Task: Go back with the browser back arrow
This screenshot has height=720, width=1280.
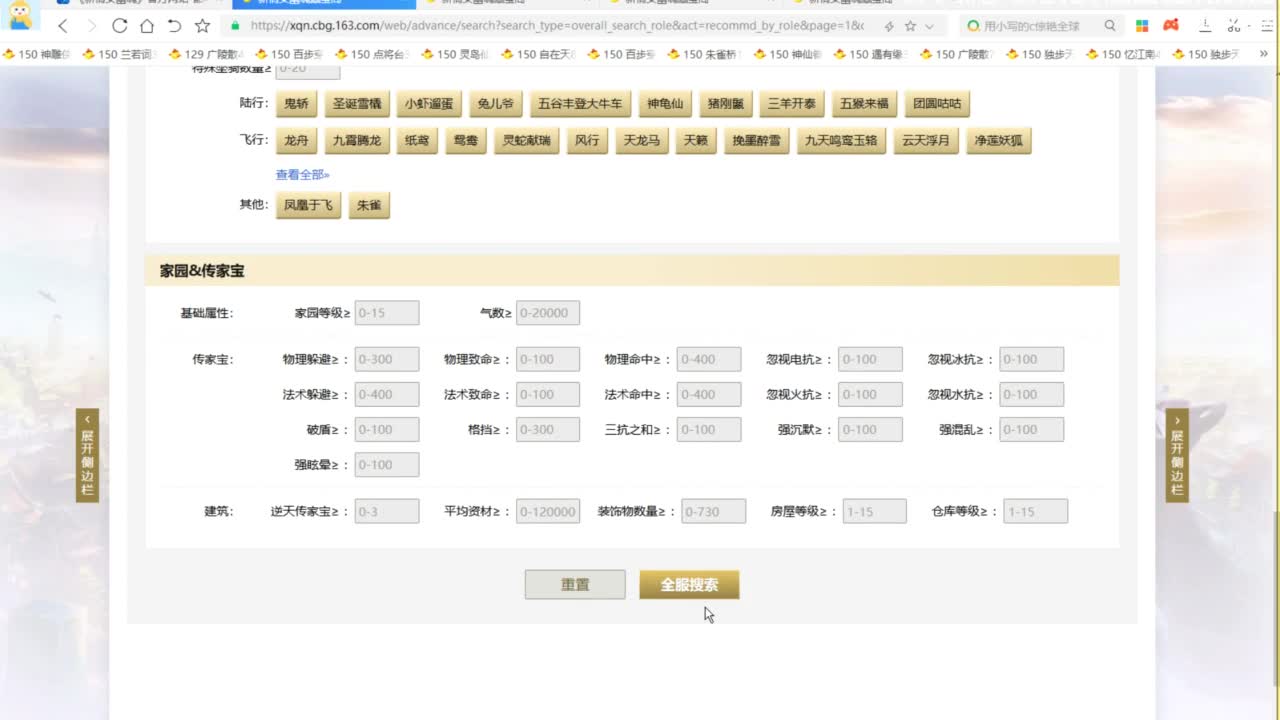Action: [x=63, y=26]
